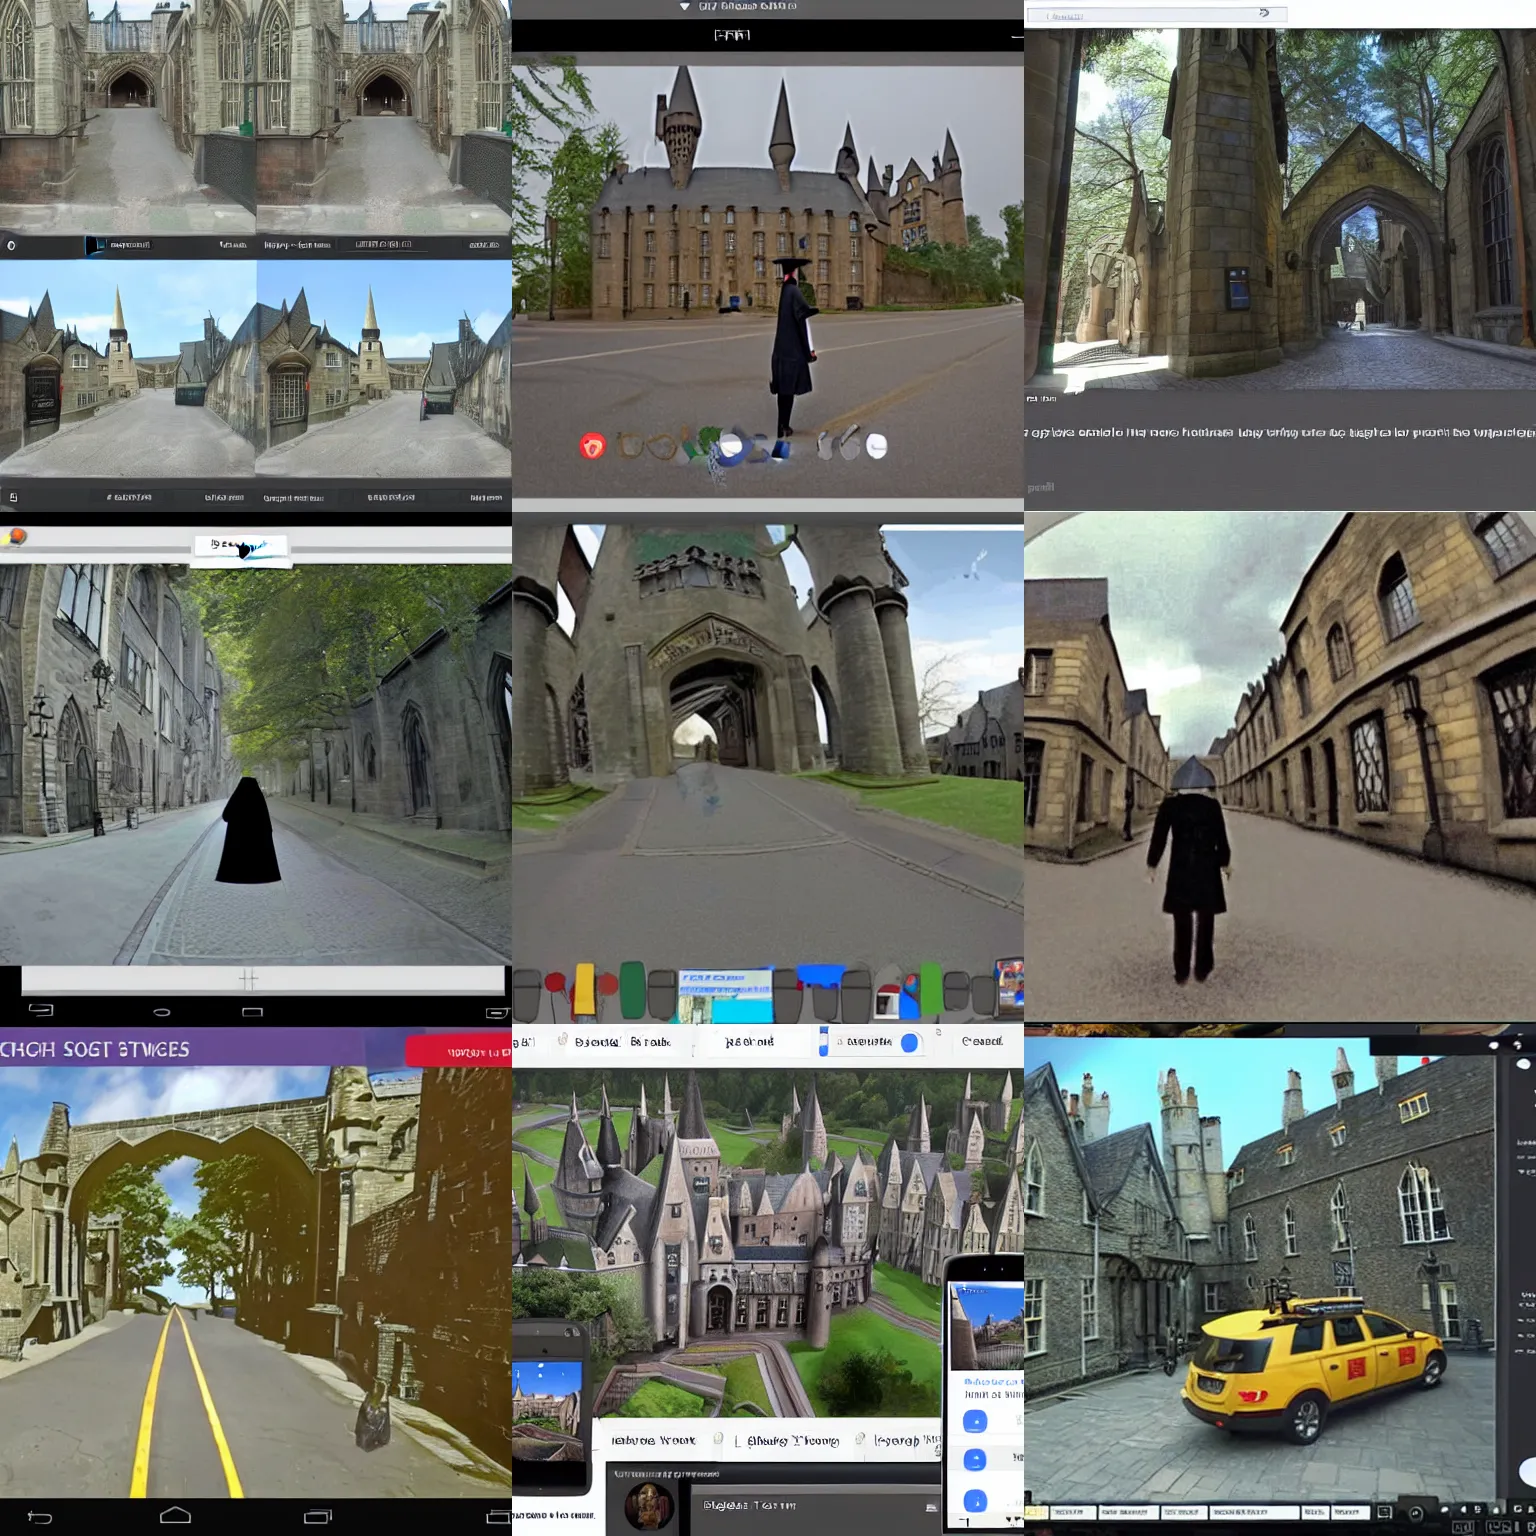The image size is (1536, 1536).
Task: Open the top-left archway courtyard street view thumbnail
Action: (x=128, y=117)
